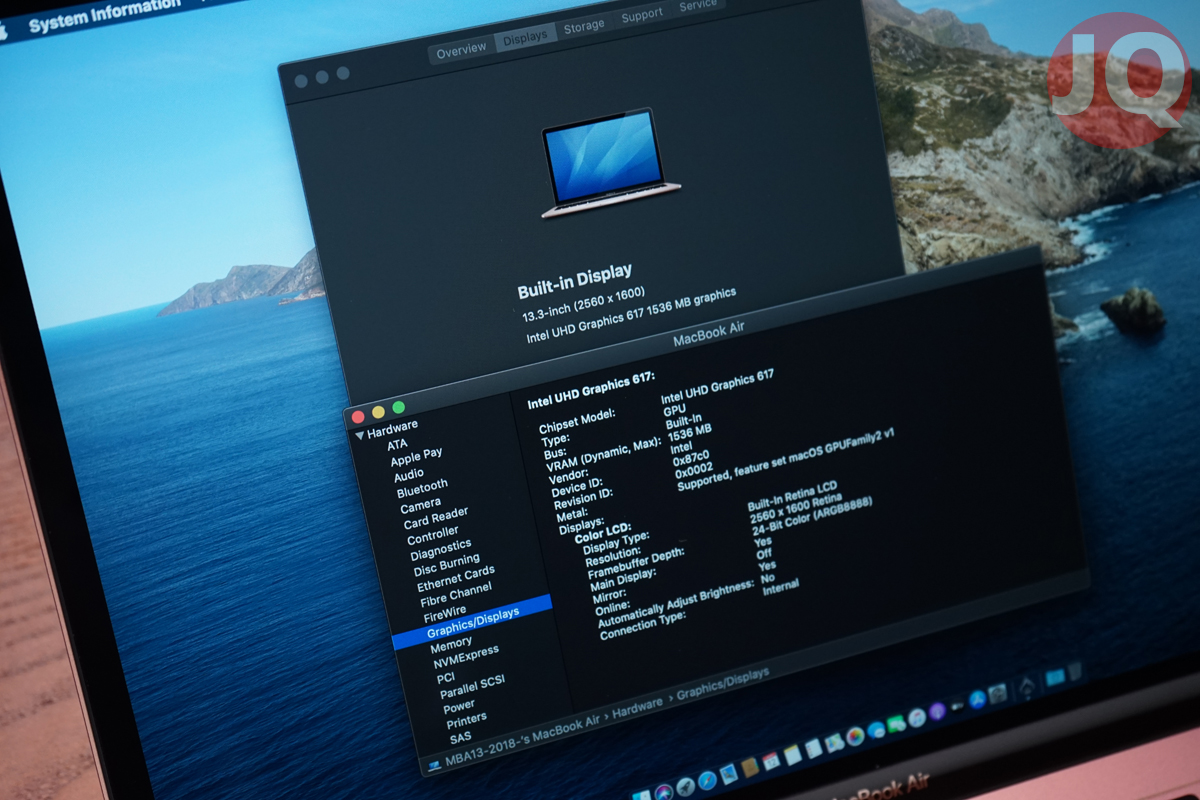Open System Preferences from the Dock

click(x=997, y=693)
